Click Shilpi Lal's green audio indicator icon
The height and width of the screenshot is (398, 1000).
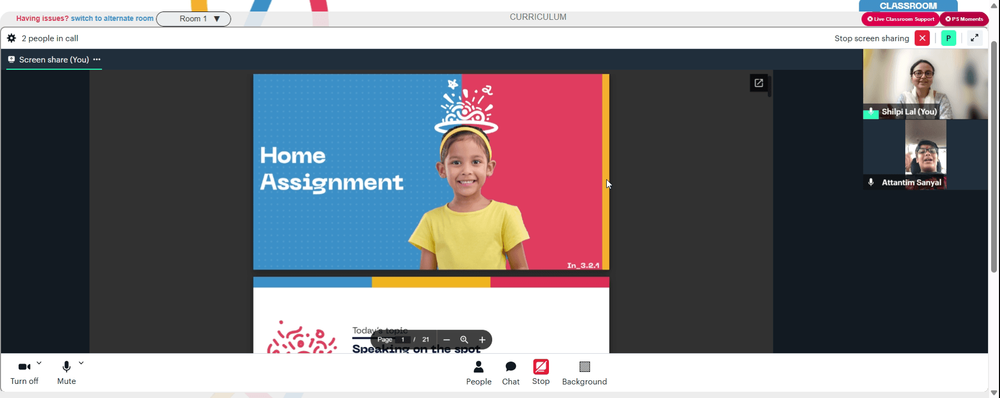click(871, 112)
